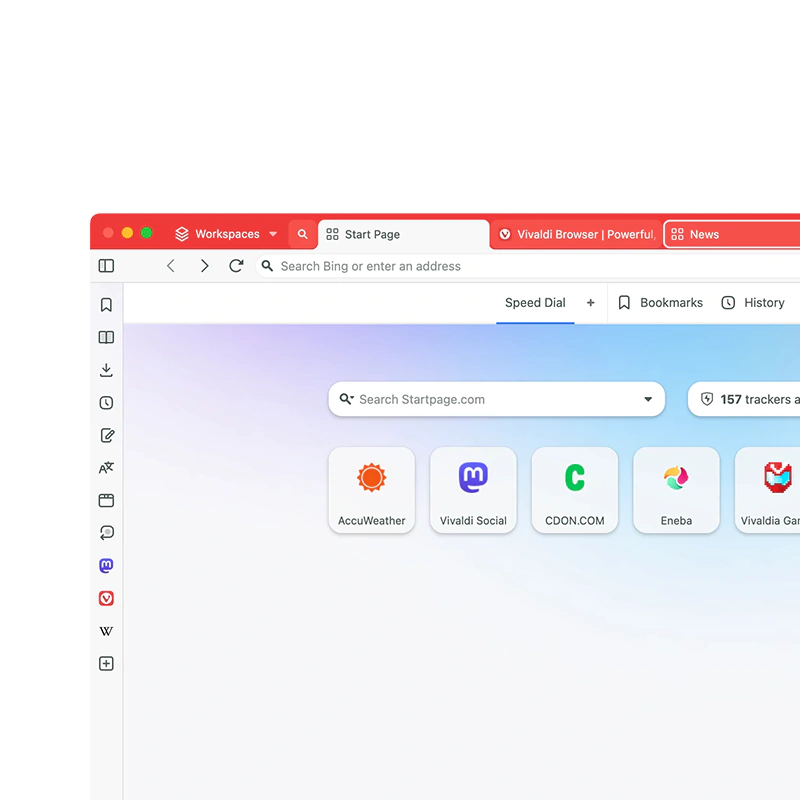Screen dimensions: 800x800
Task: Open the Window panel
Action: coord(106,500)
